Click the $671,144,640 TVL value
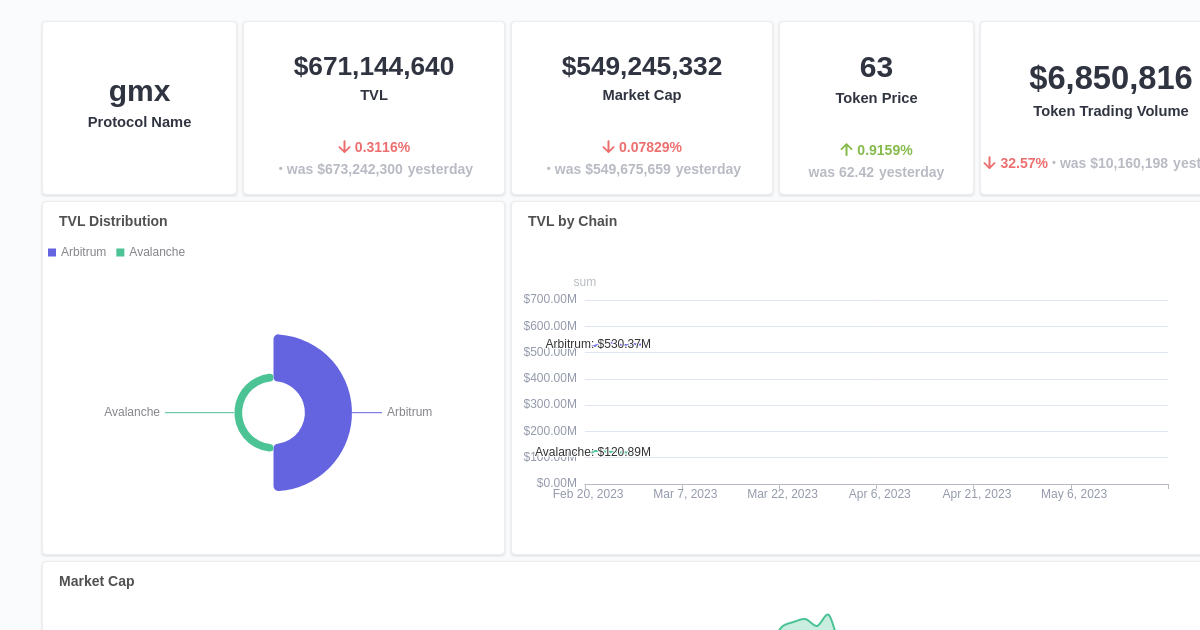The width and height of the screenshot is (1200, 630). tap(373, 66)
